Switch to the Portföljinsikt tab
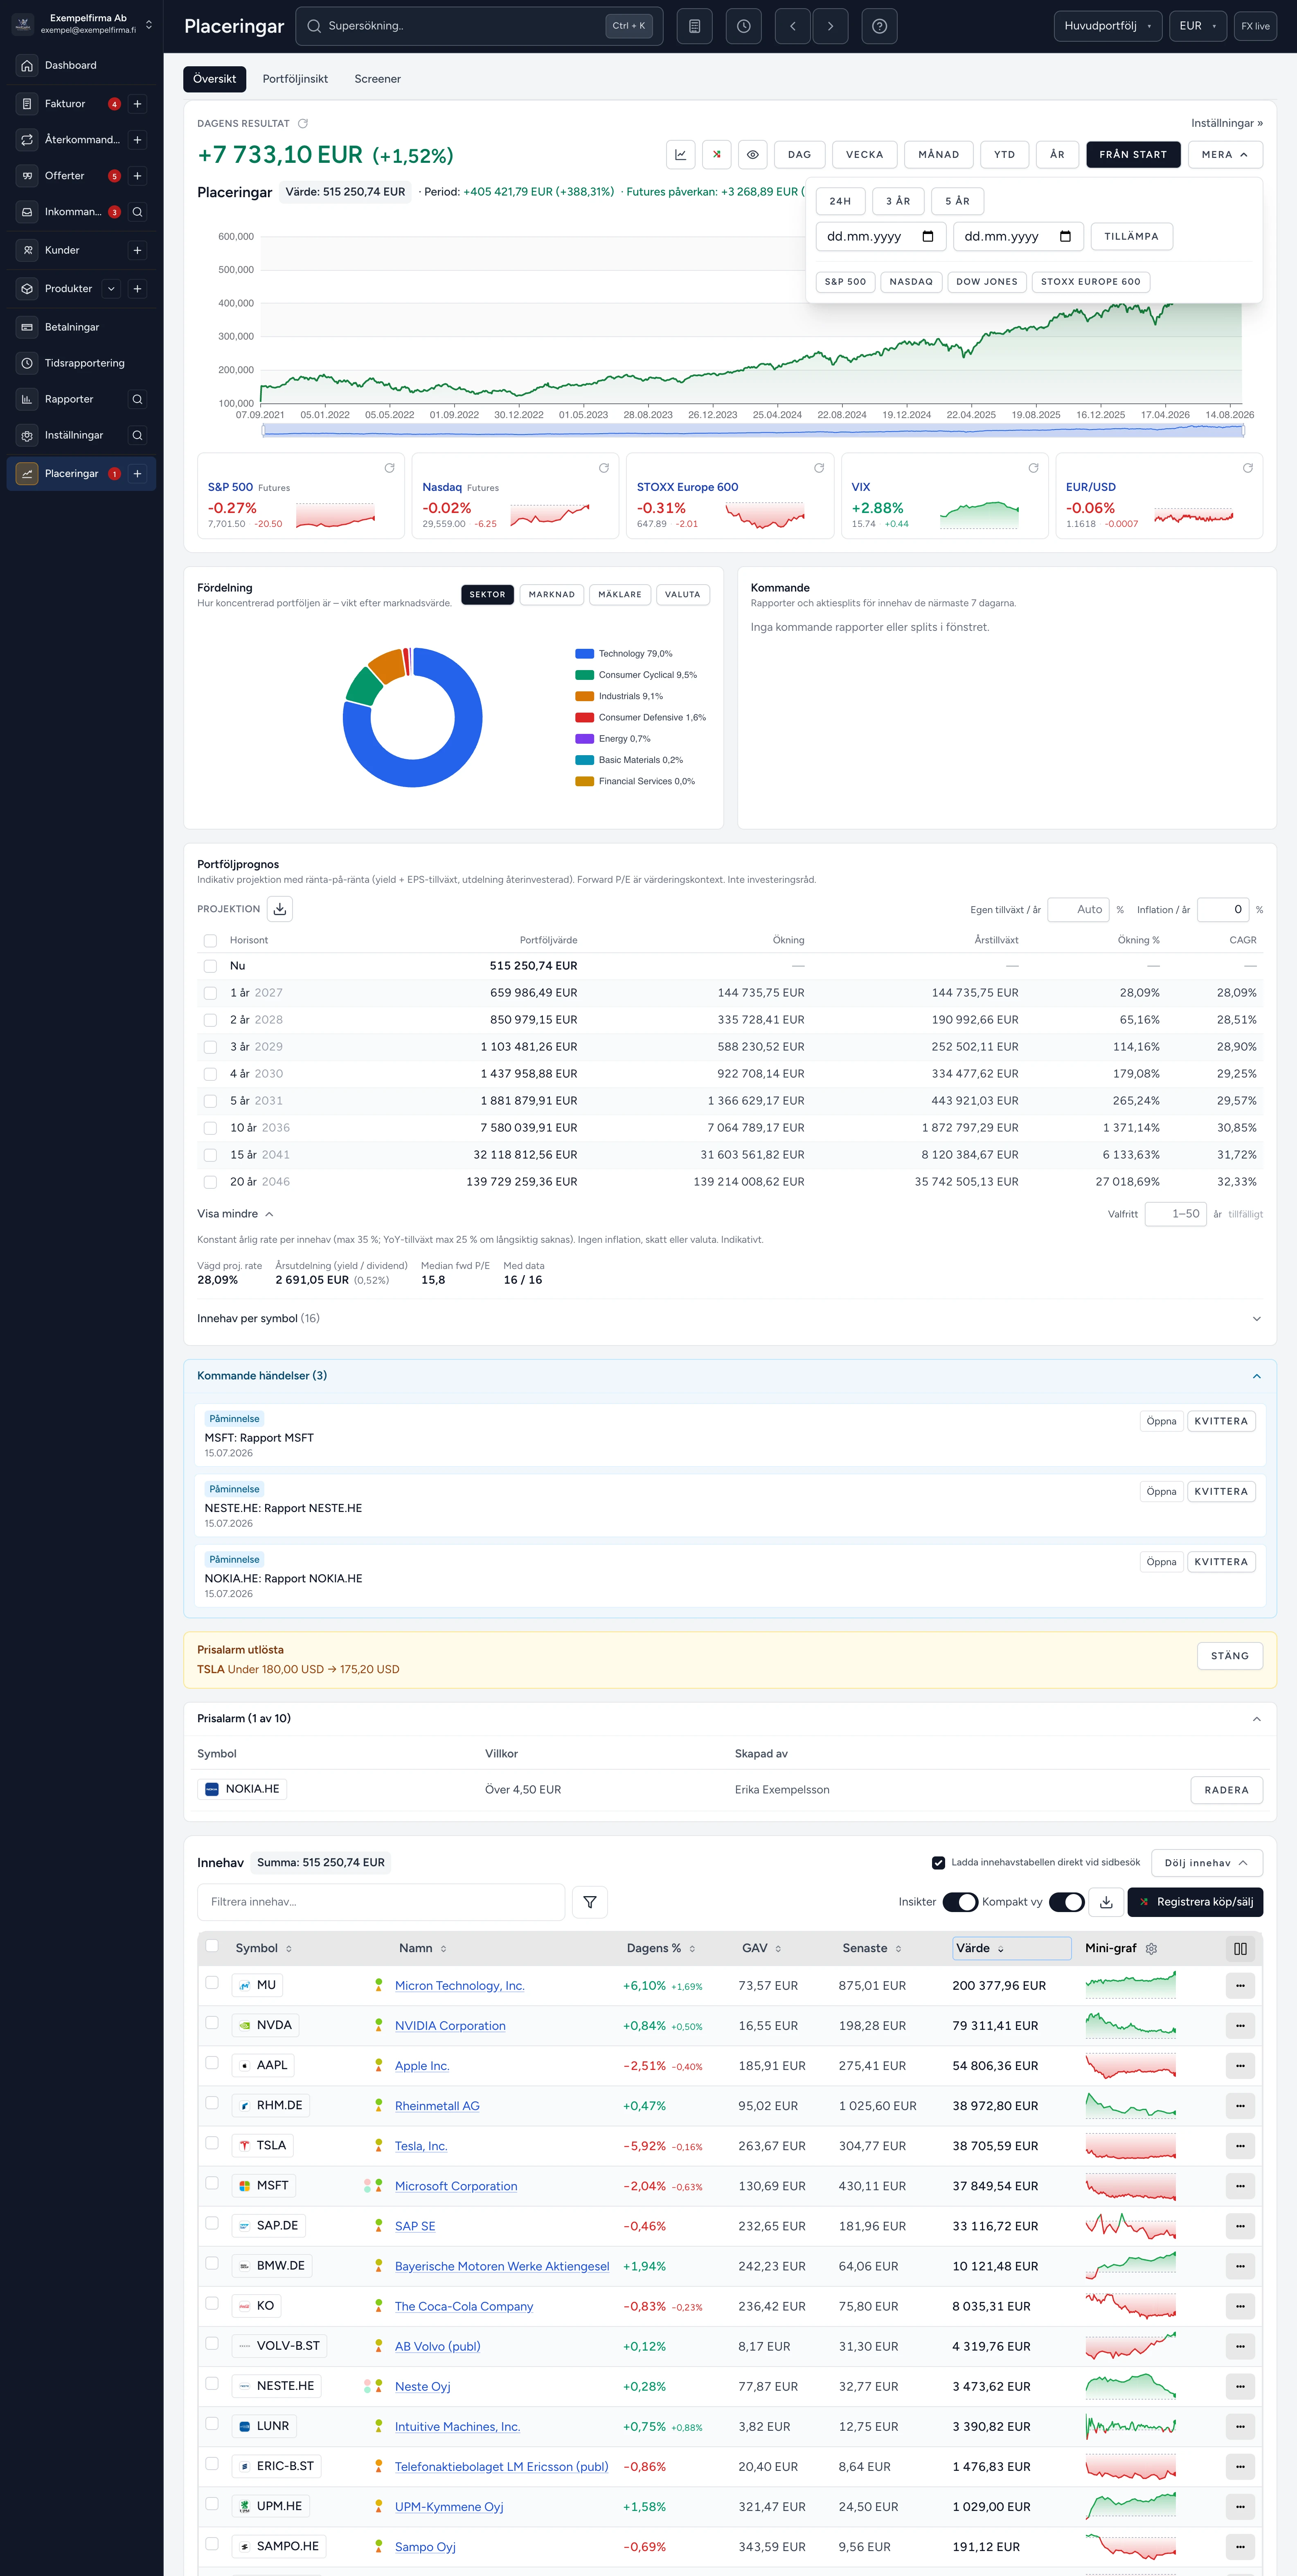This screenshot has height=2576, width=1297. [x=295, y=79]
